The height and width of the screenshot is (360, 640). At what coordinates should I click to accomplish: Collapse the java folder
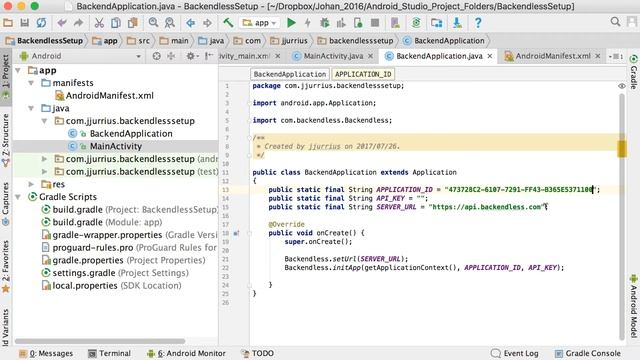pyautogui.click(x=31, y=109)
